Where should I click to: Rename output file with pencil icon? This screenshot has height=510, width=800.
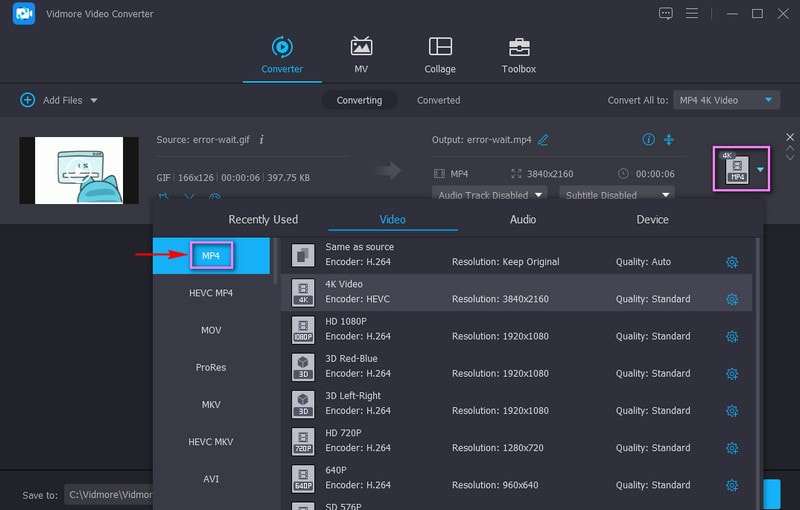pyautogui.click(x=543, y=140)
